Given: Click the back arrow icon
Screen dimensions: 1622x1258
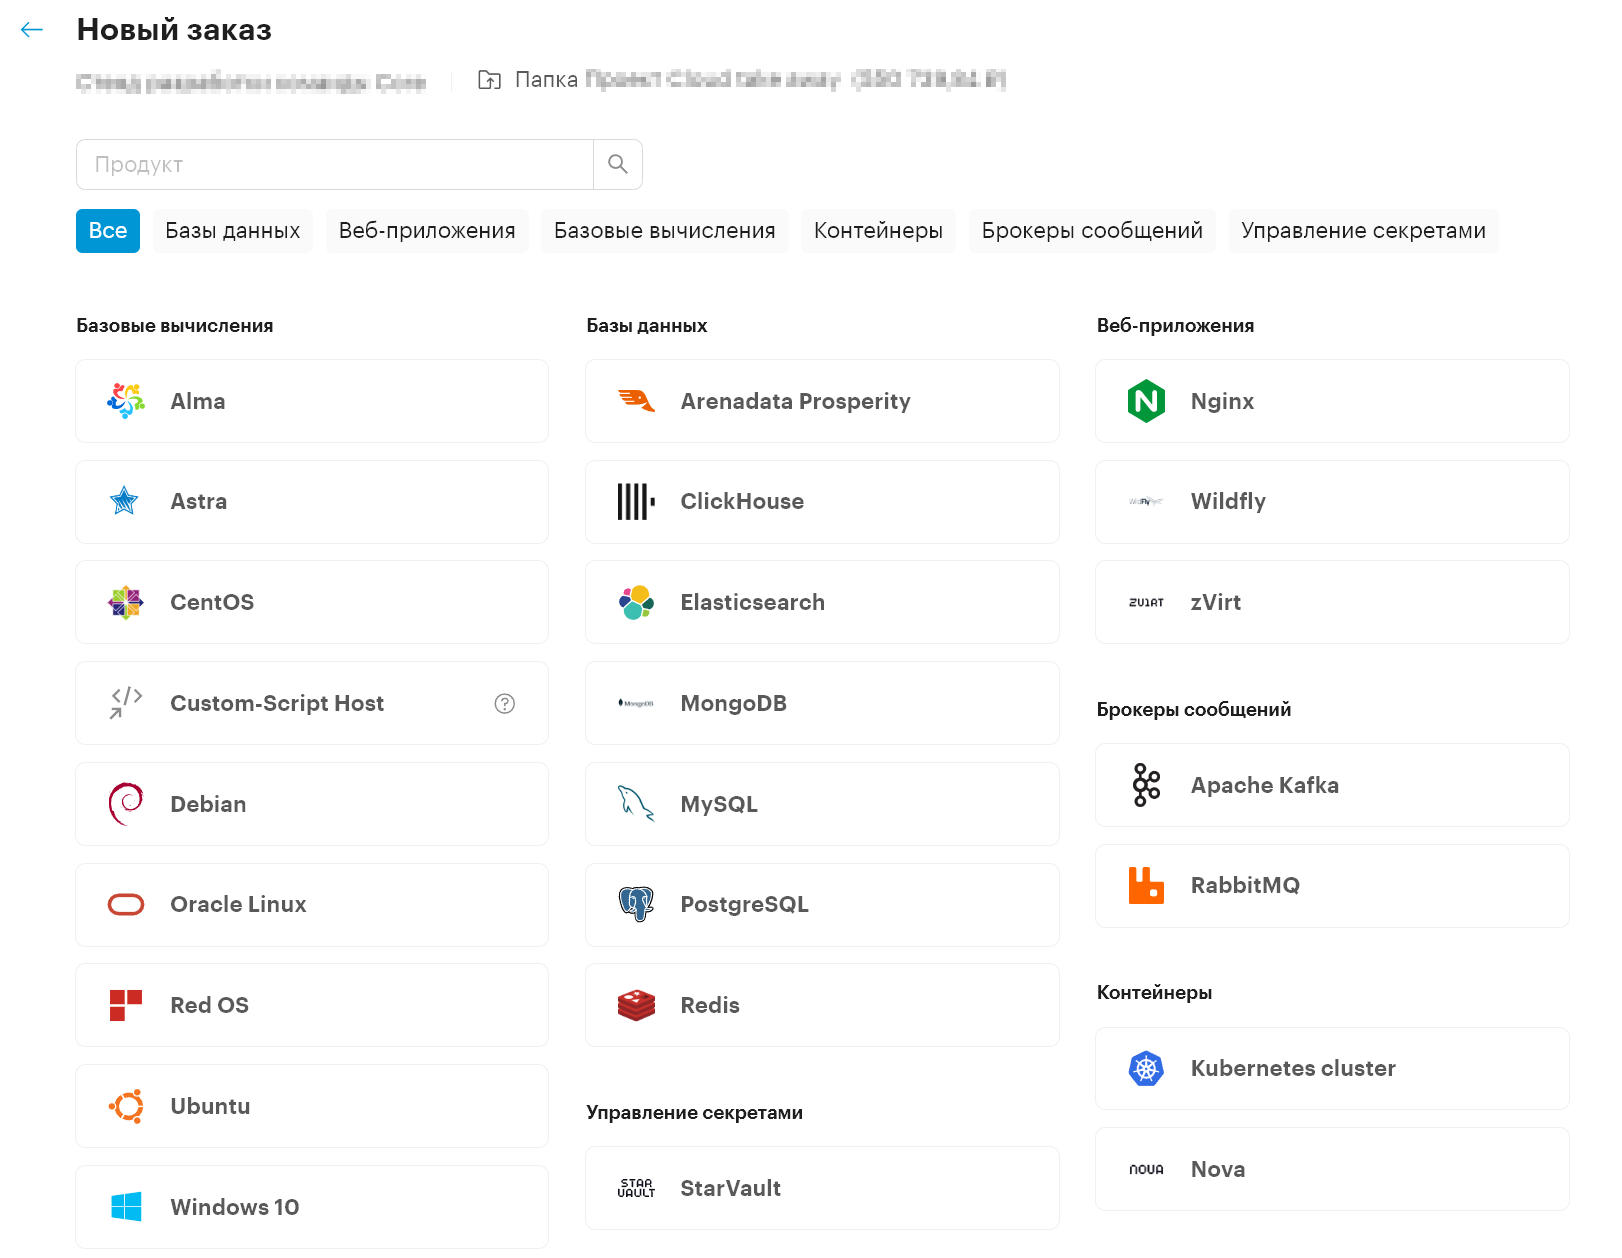Looking at the screenshot, I should [32, 30].
